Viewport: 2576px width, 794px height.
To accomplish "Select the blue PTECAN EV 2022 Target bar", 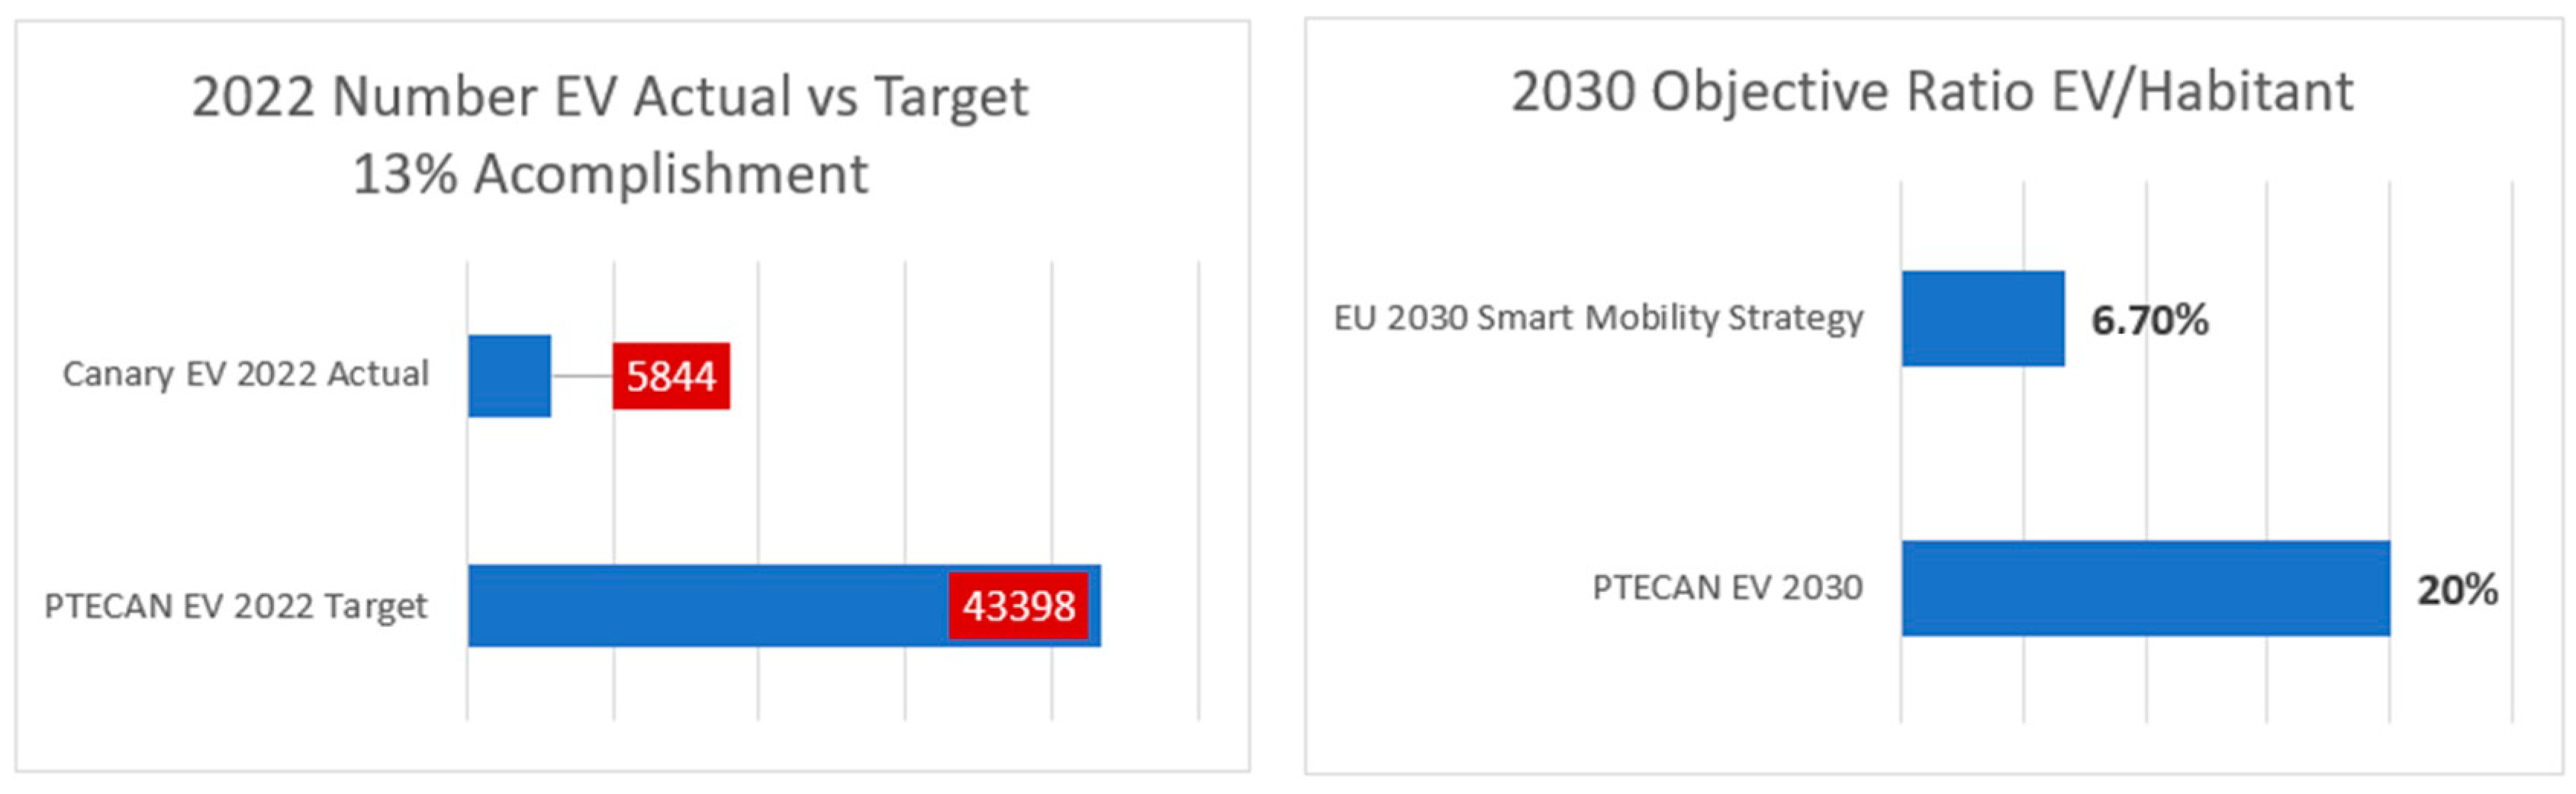I will click(x=700, y=606).
